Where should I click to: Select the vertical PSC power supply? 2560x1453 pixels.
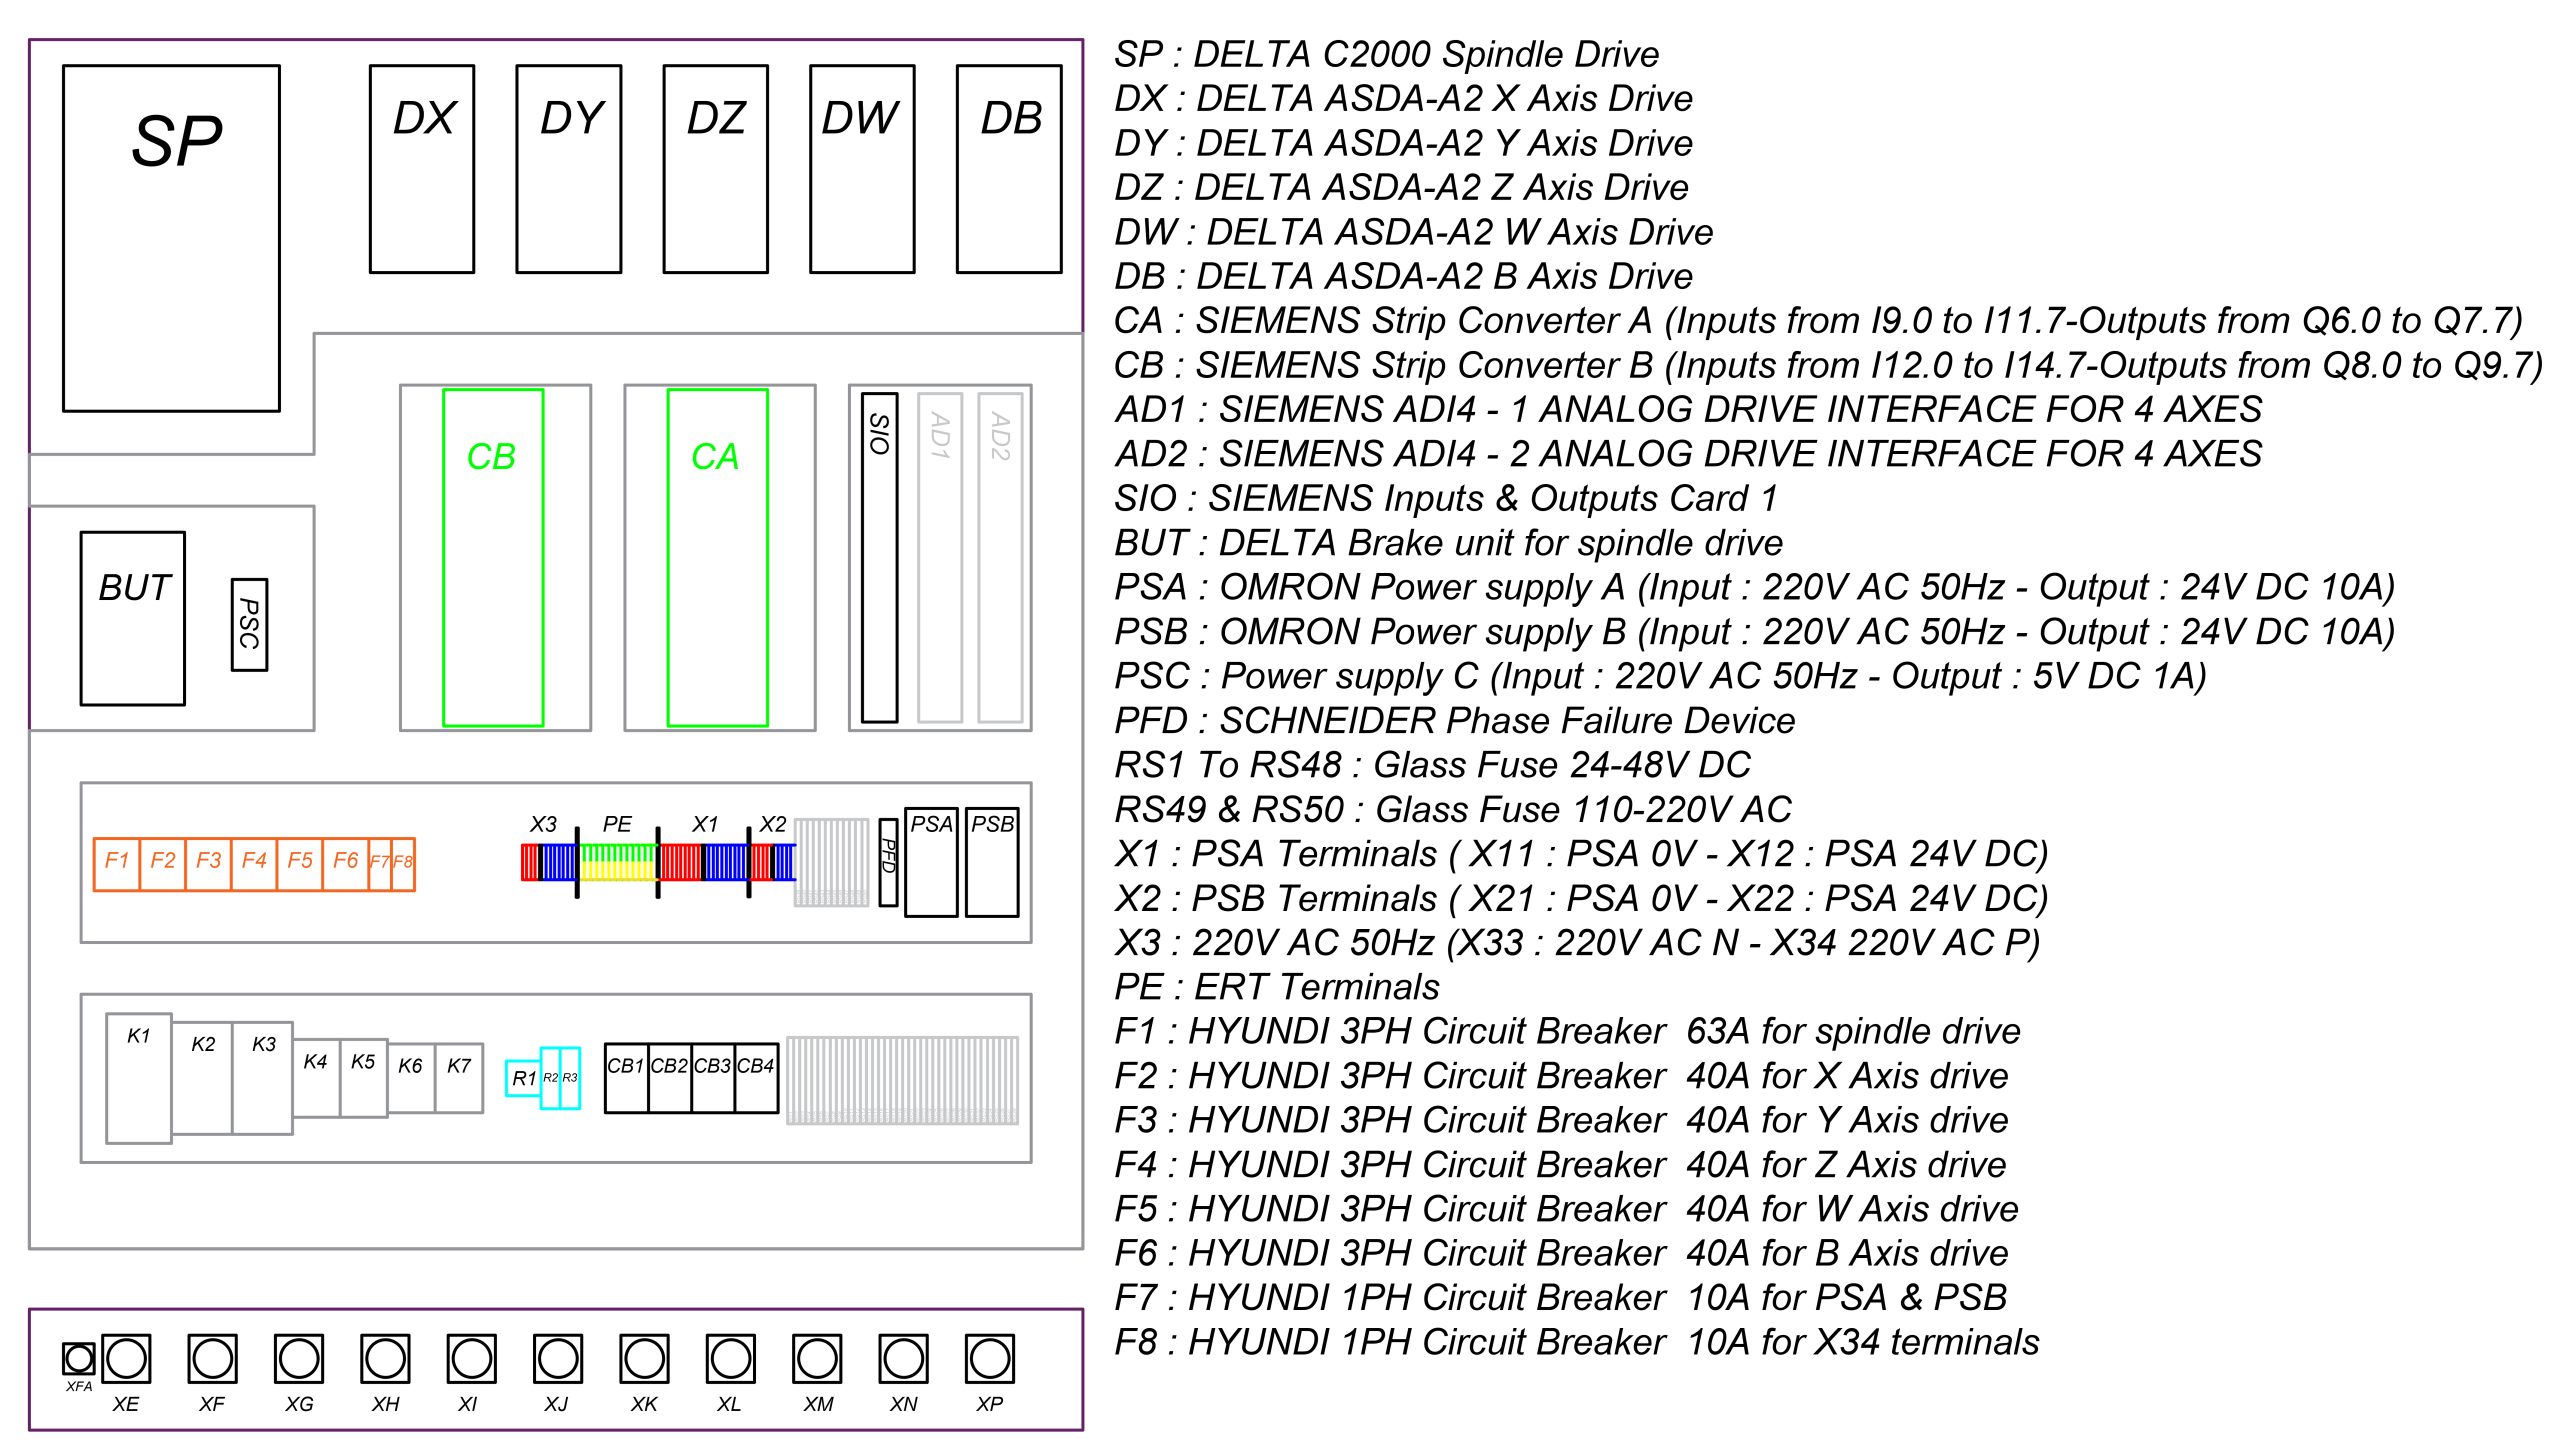(x=249, y=624)
